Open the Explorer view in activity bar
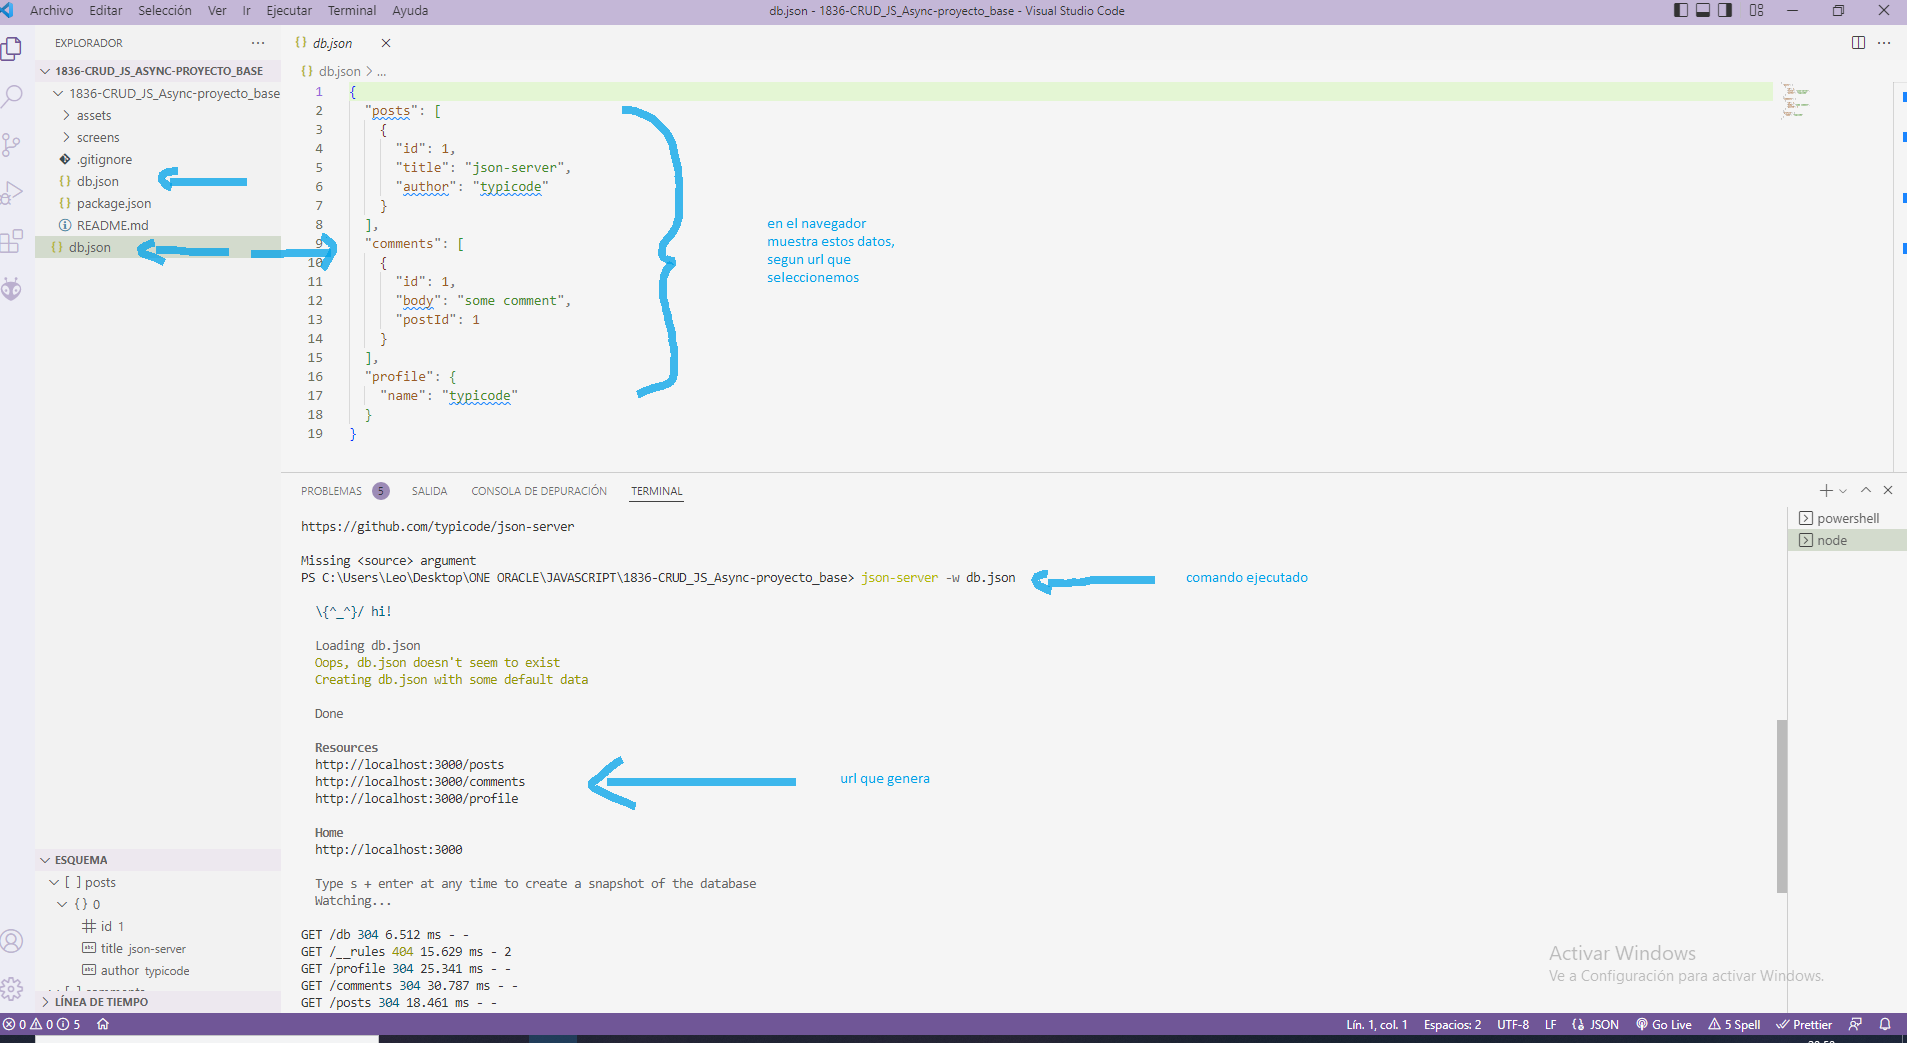 (x=12, y=48)
